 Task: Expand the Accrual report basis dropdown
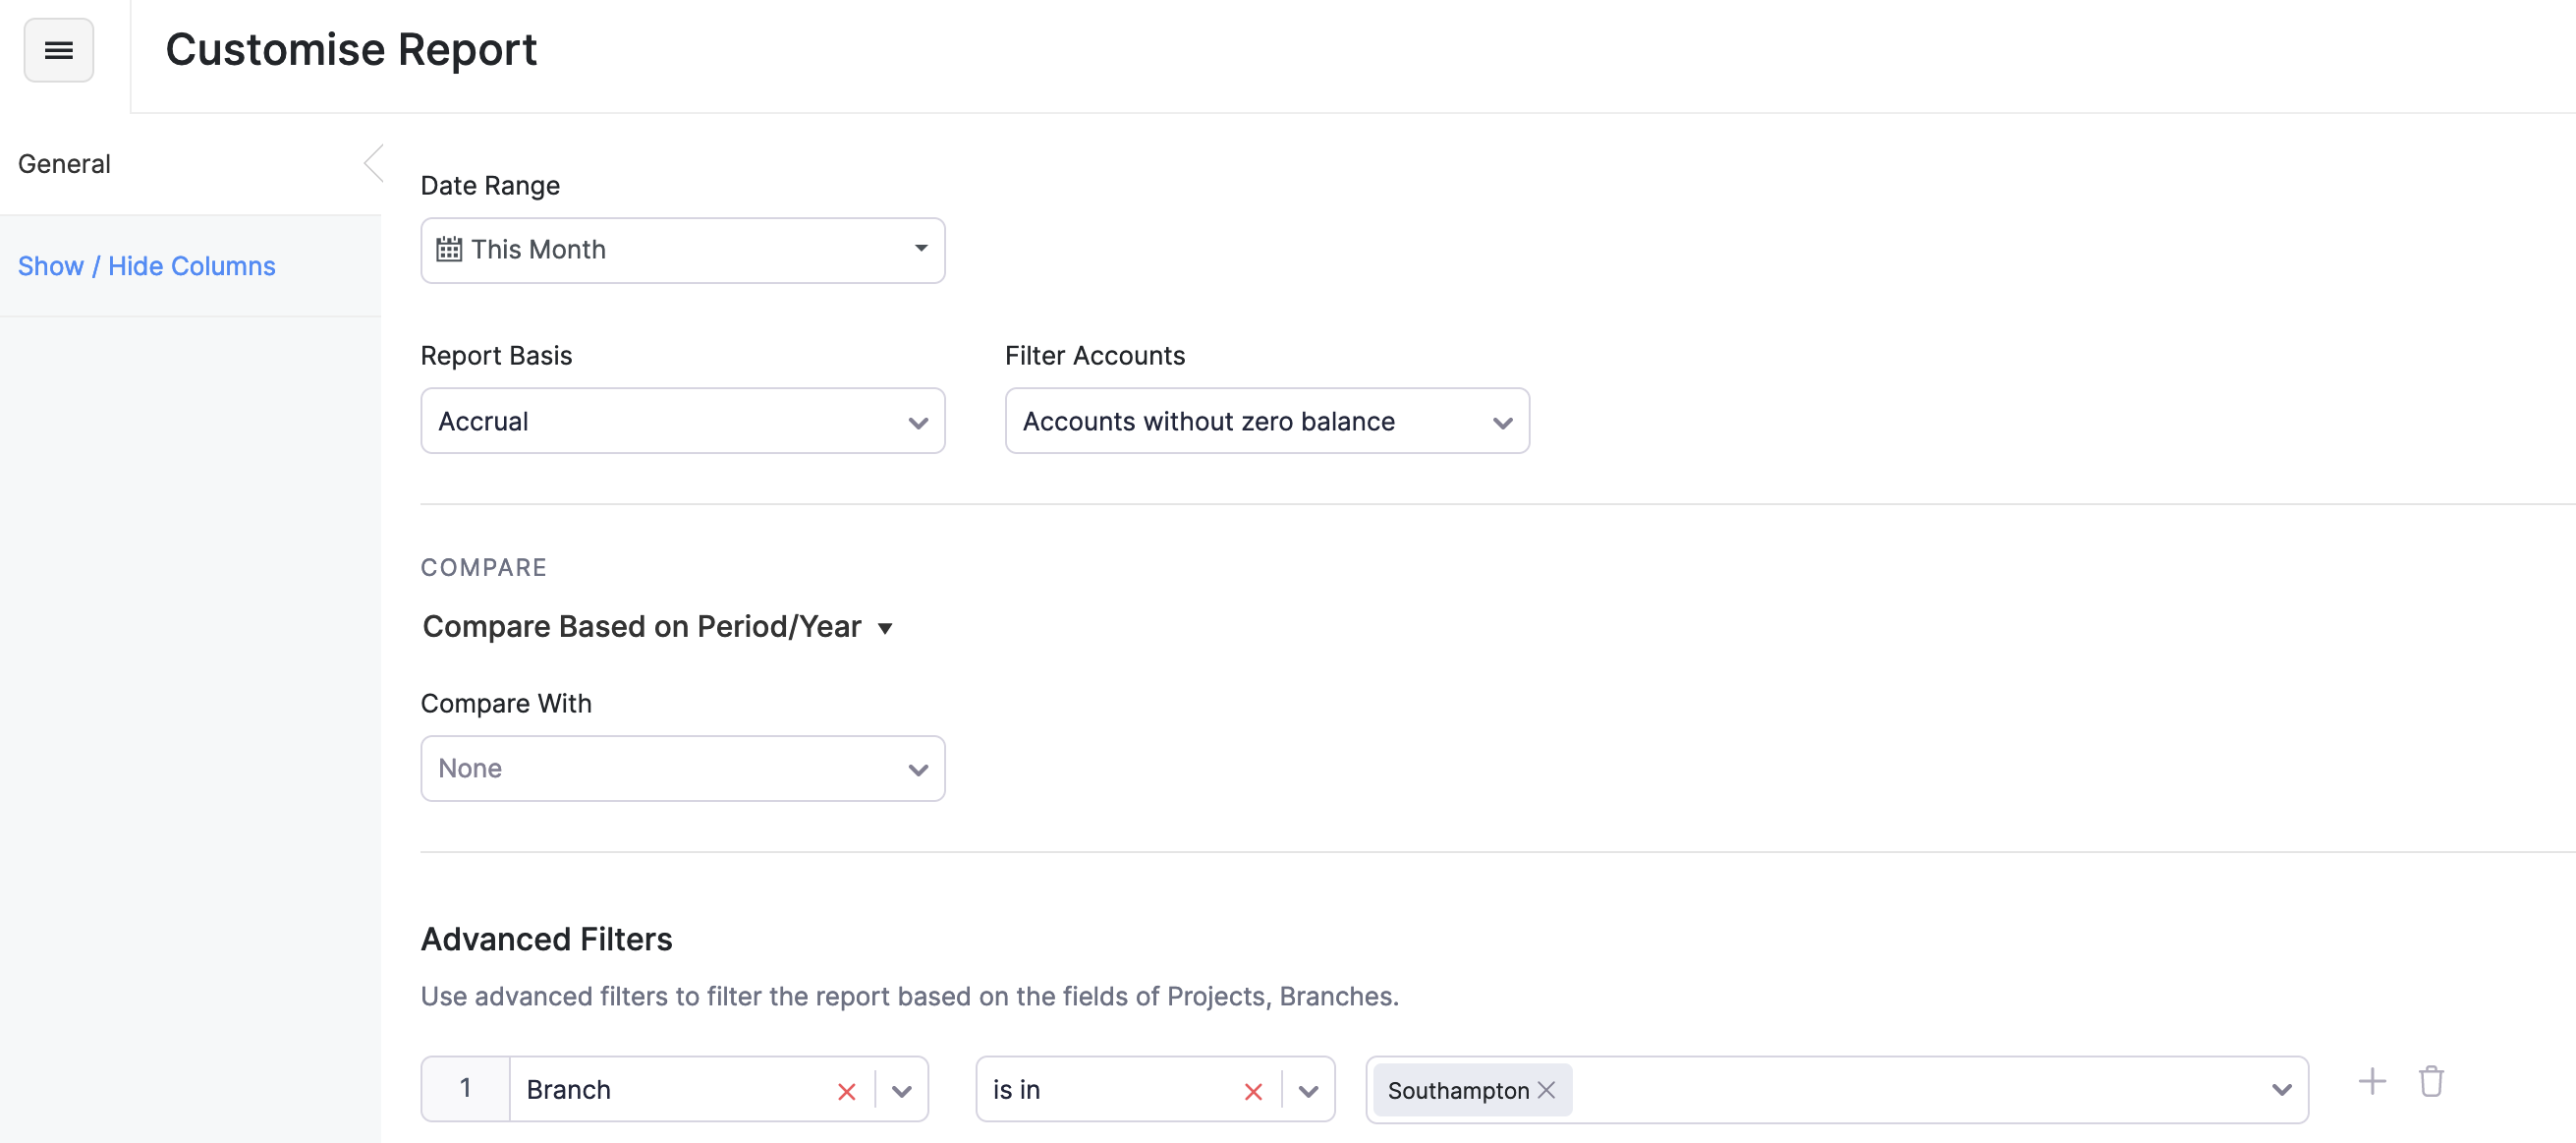click(x=682, y=421)
